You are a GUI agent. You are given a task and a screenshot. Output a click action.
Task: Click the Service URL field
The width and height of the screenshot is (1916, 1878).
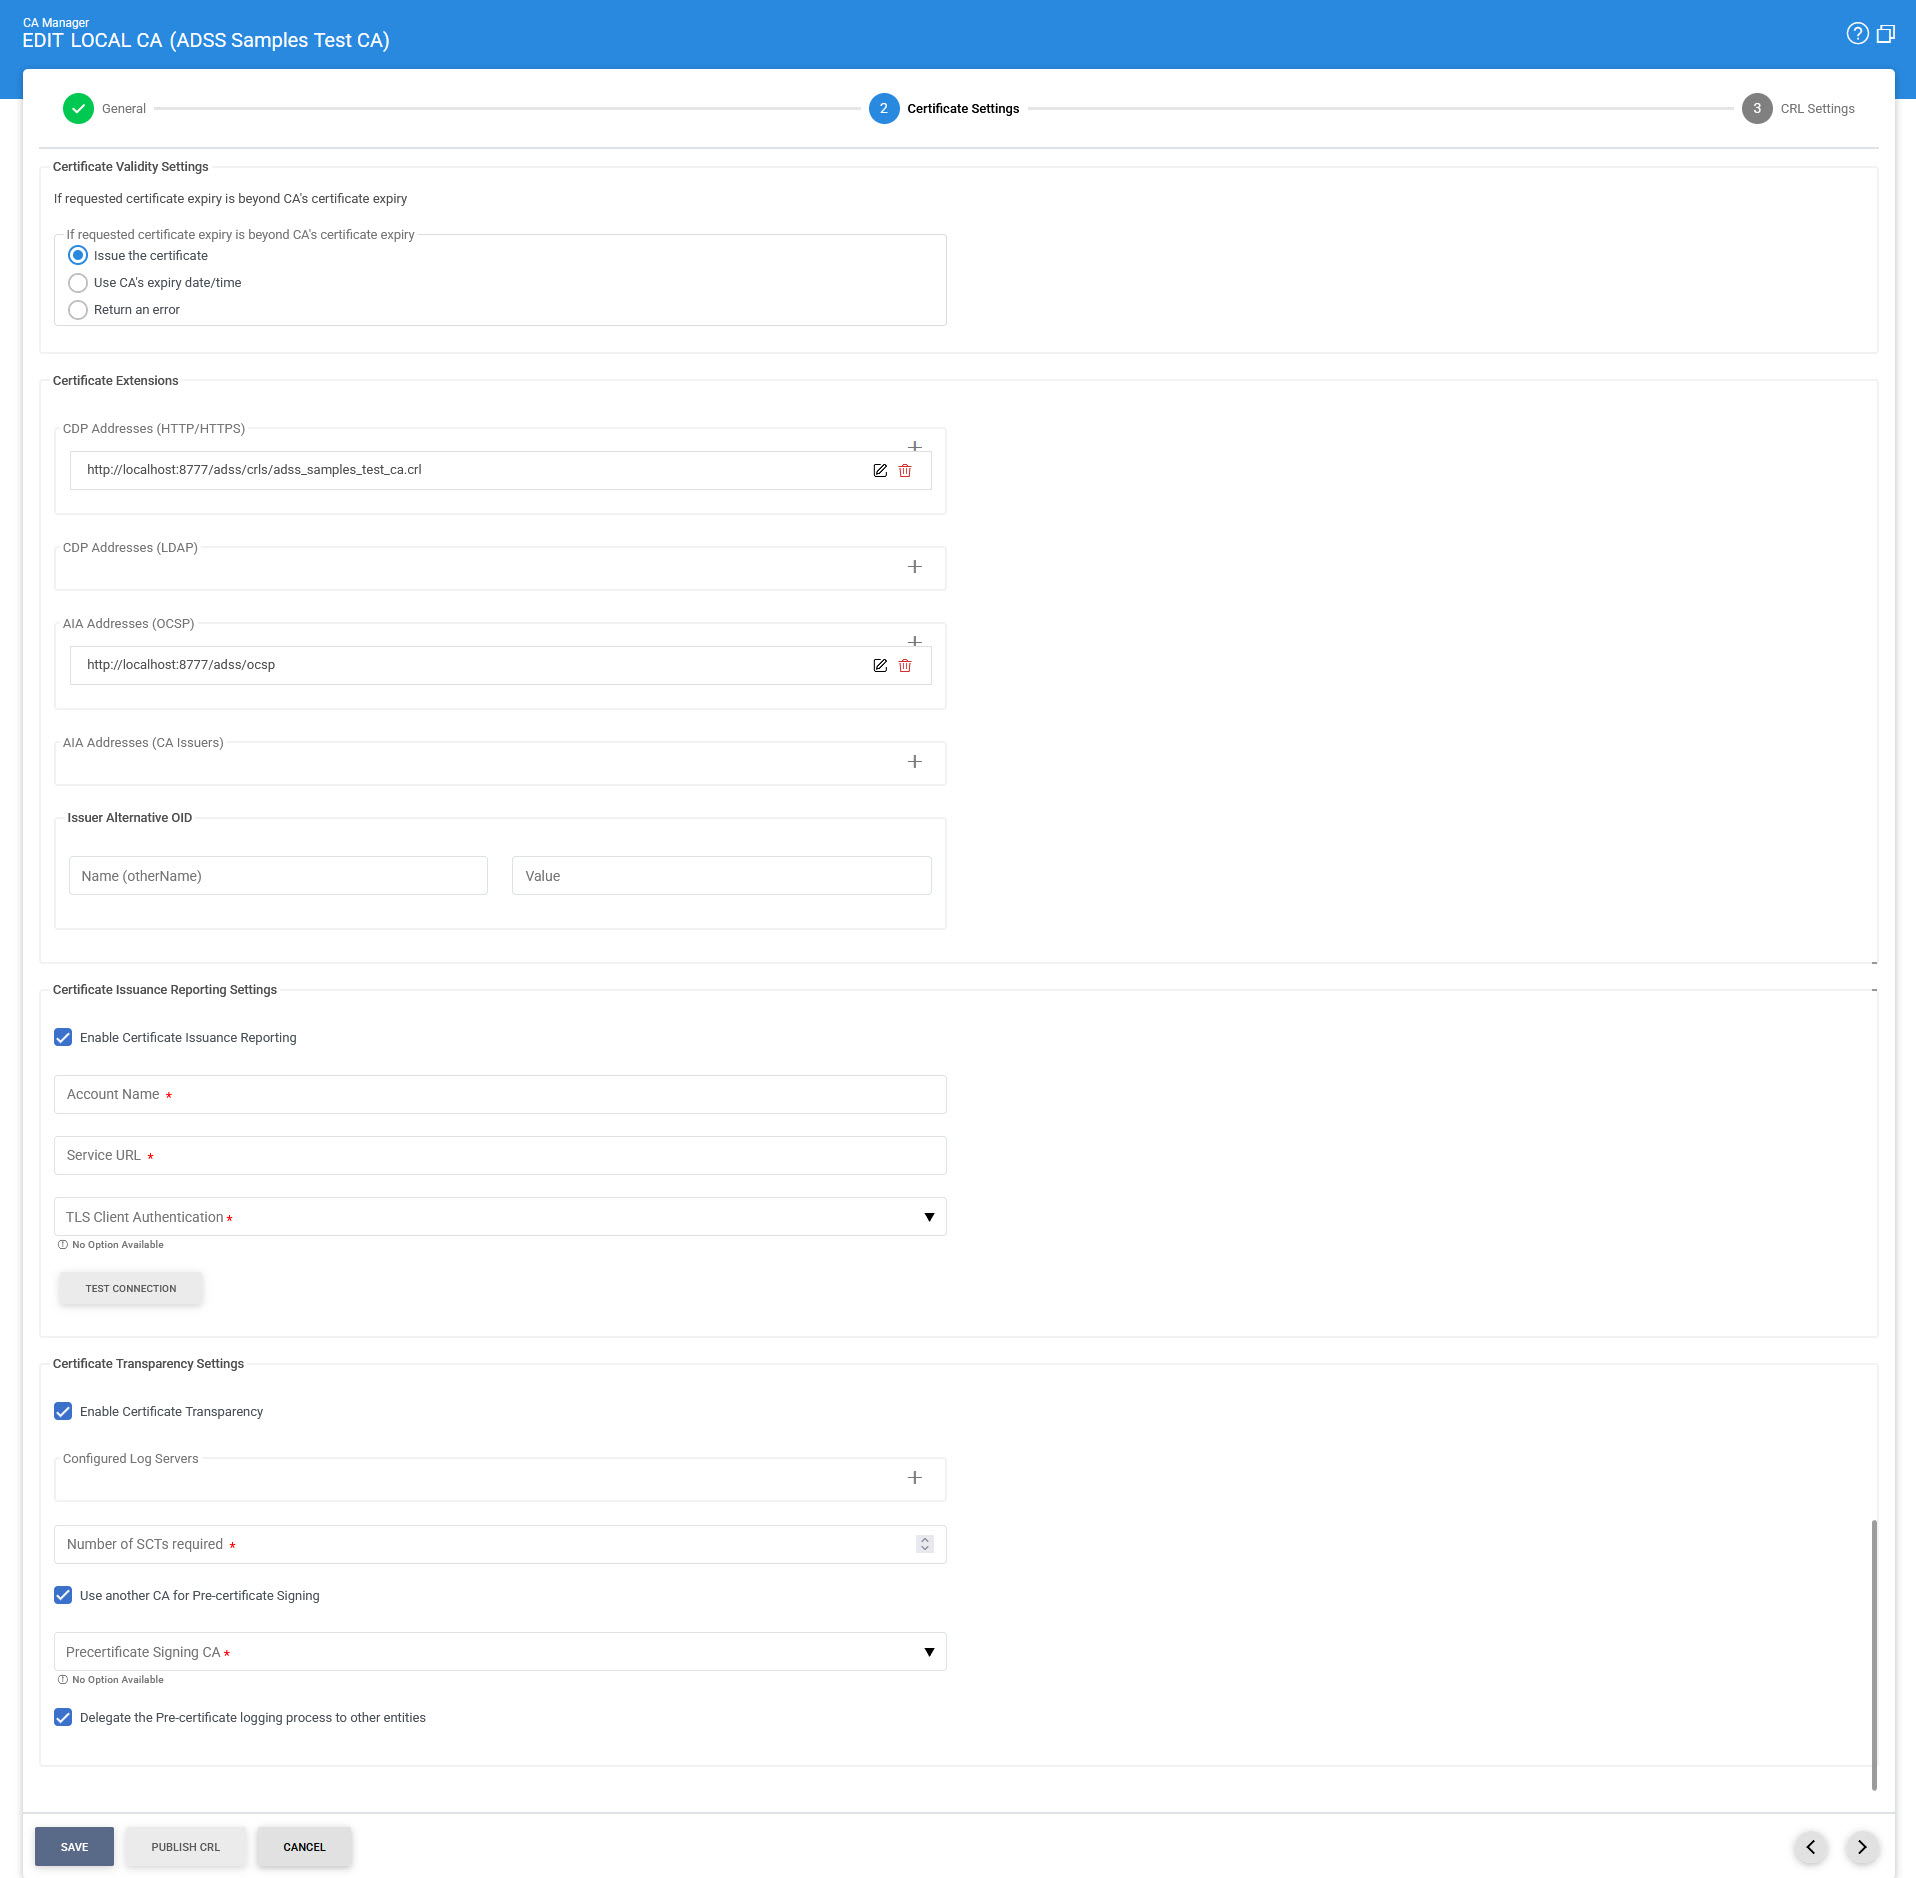pos(500,1155)
